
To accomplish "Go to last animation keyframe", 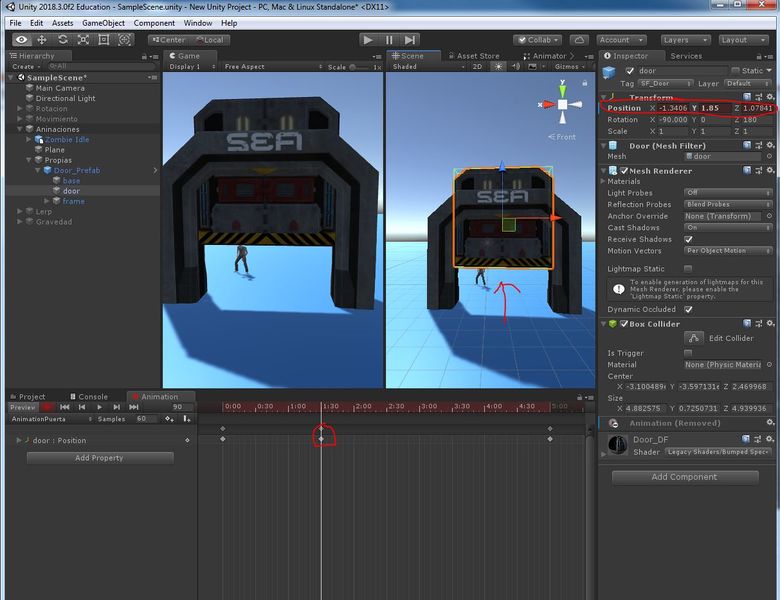I will (134, 407).
